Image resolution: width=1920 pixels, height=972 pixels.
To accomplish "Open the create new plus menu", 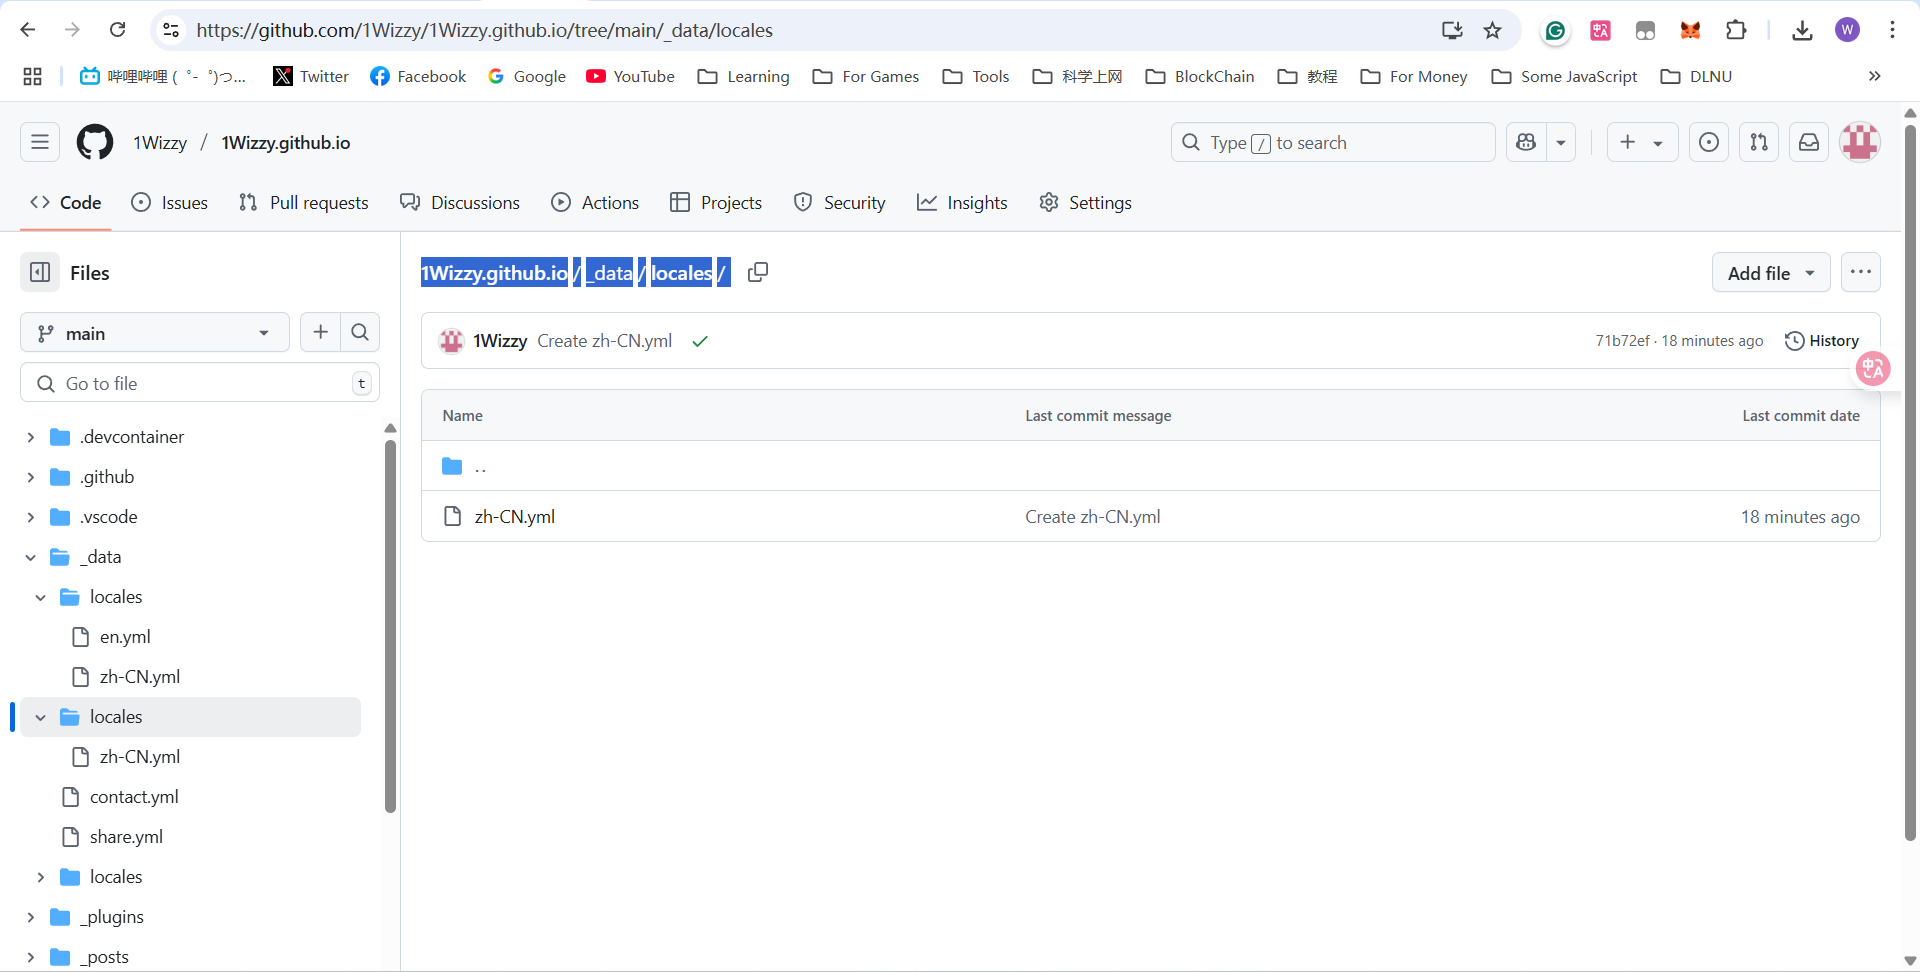I will [x=1642, y=142].
